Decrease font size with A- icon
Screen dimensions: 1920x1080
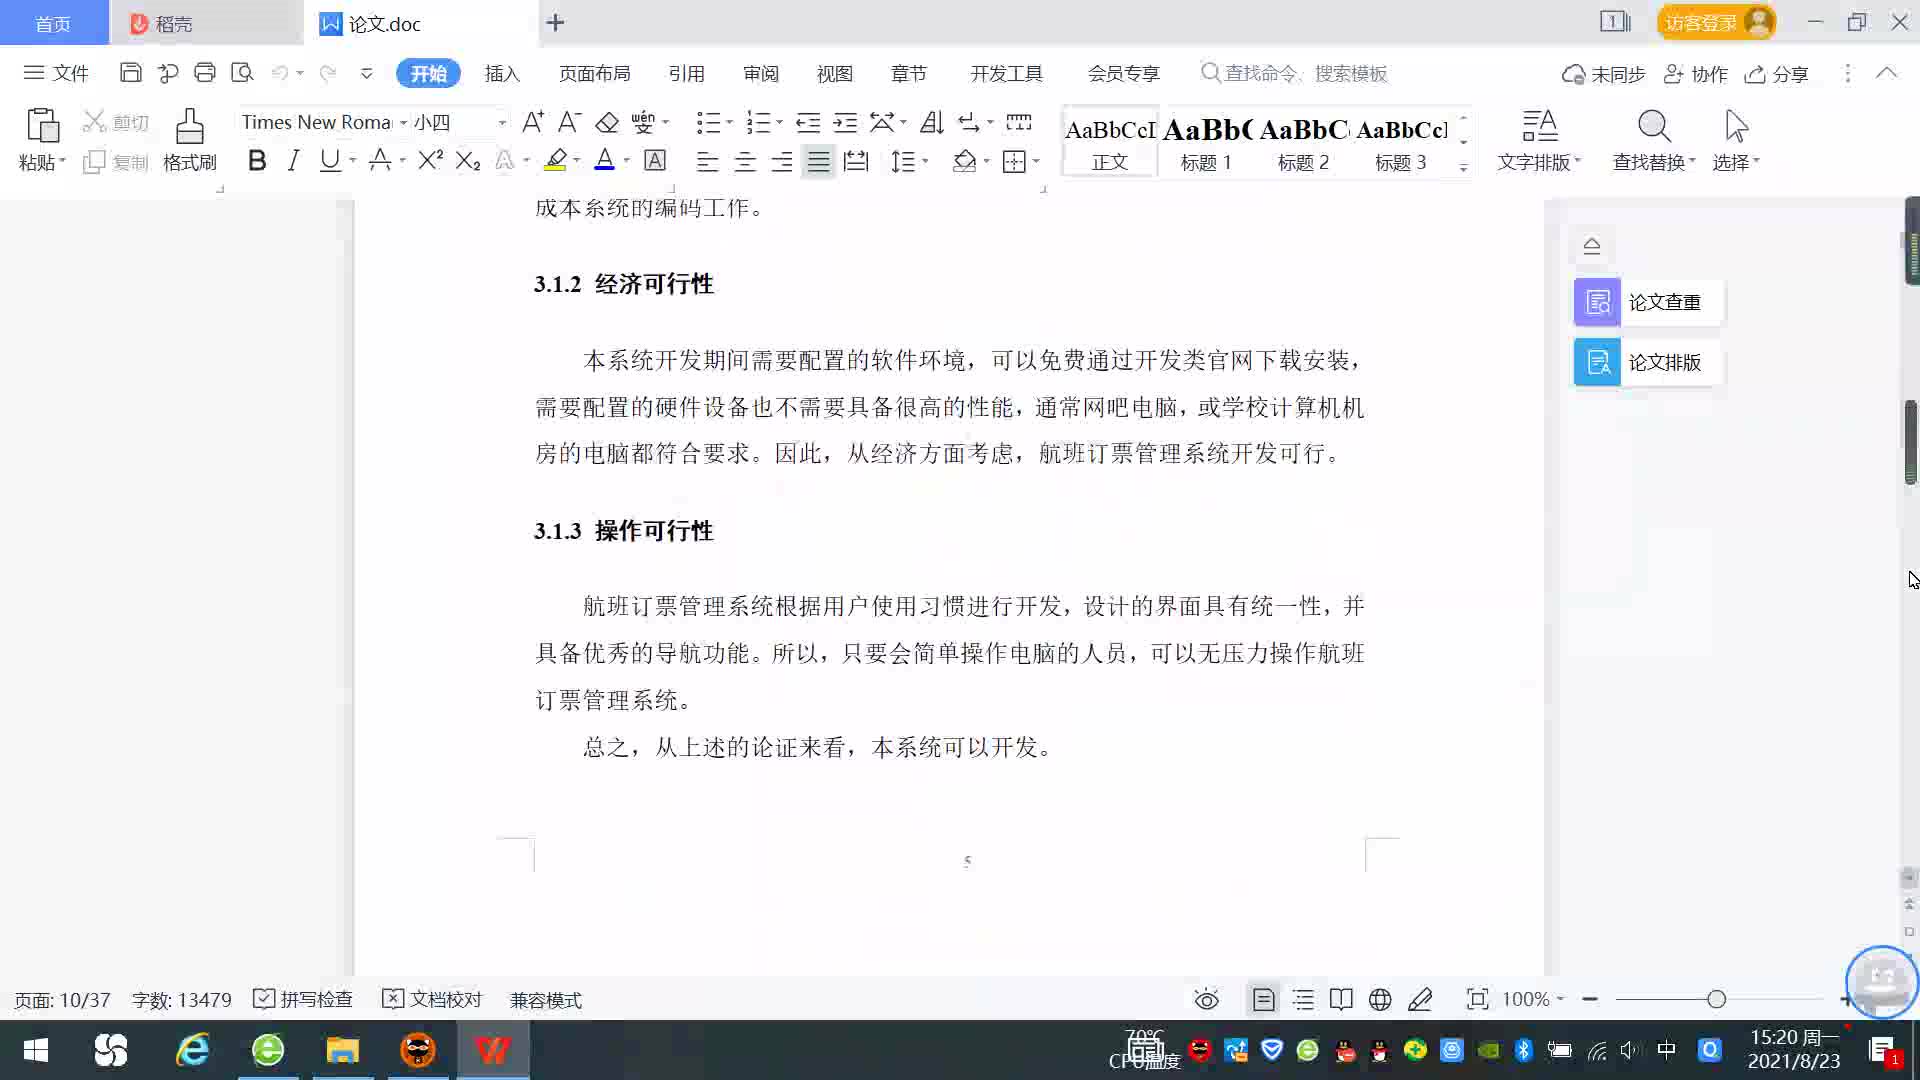tap(569, 122)
